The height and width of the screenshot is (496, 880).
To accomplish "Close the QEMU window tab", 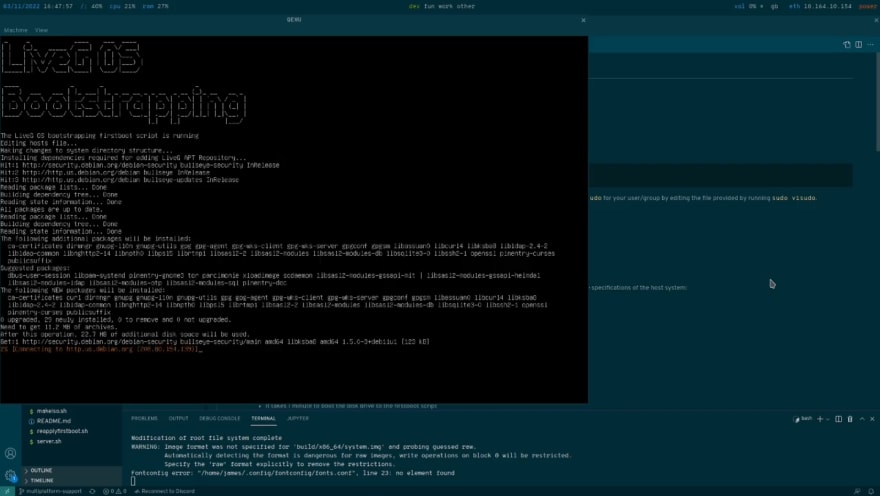I will click(583, 20).
